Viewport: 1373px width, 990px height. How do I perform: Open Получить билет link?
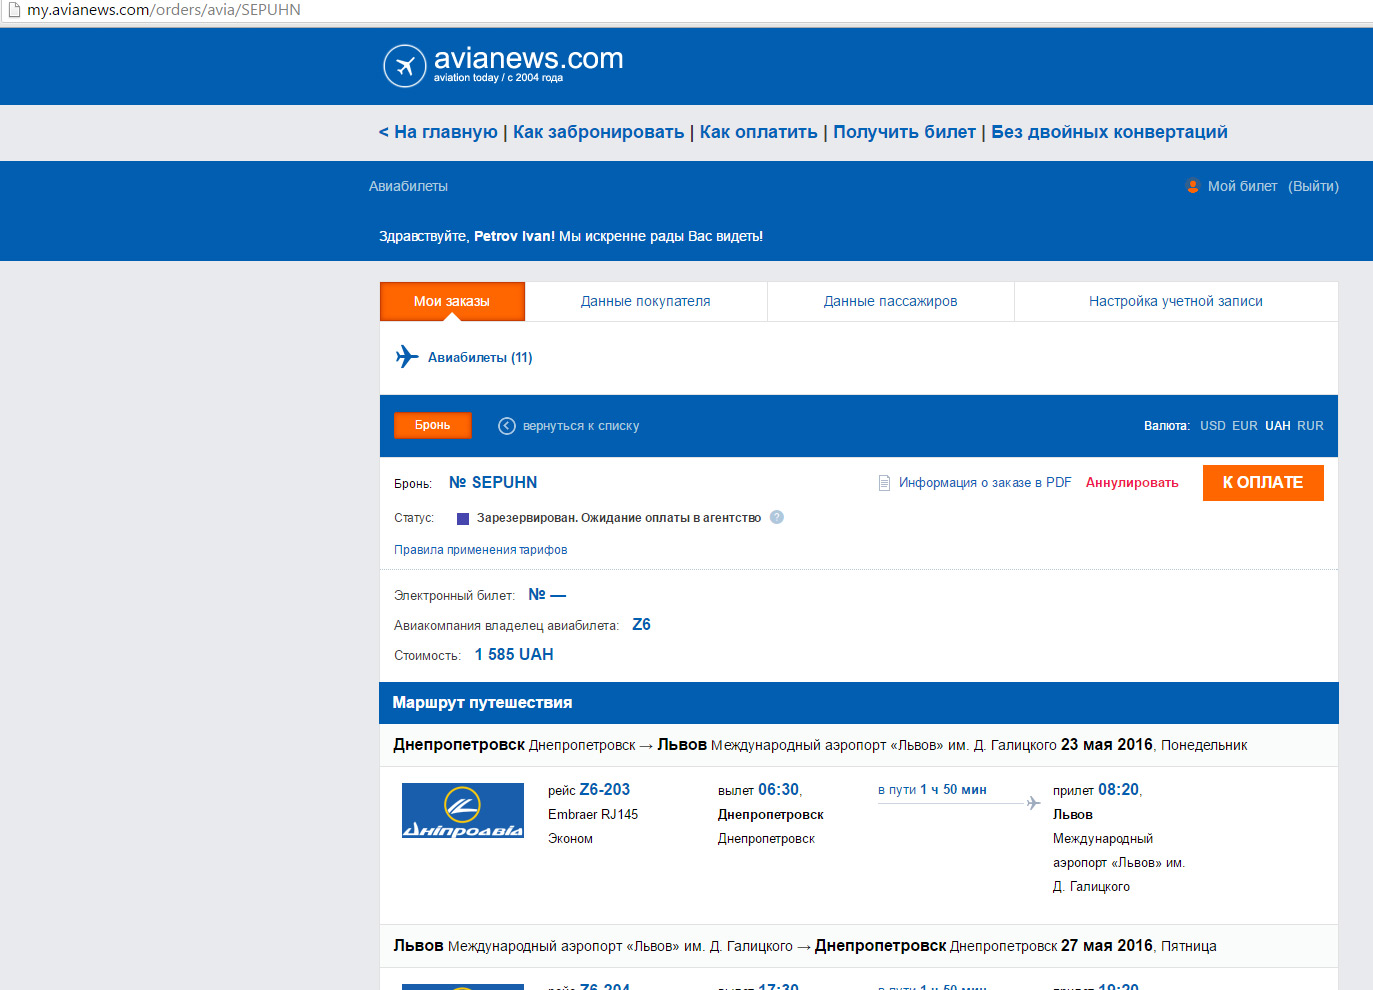pos(905,132)
